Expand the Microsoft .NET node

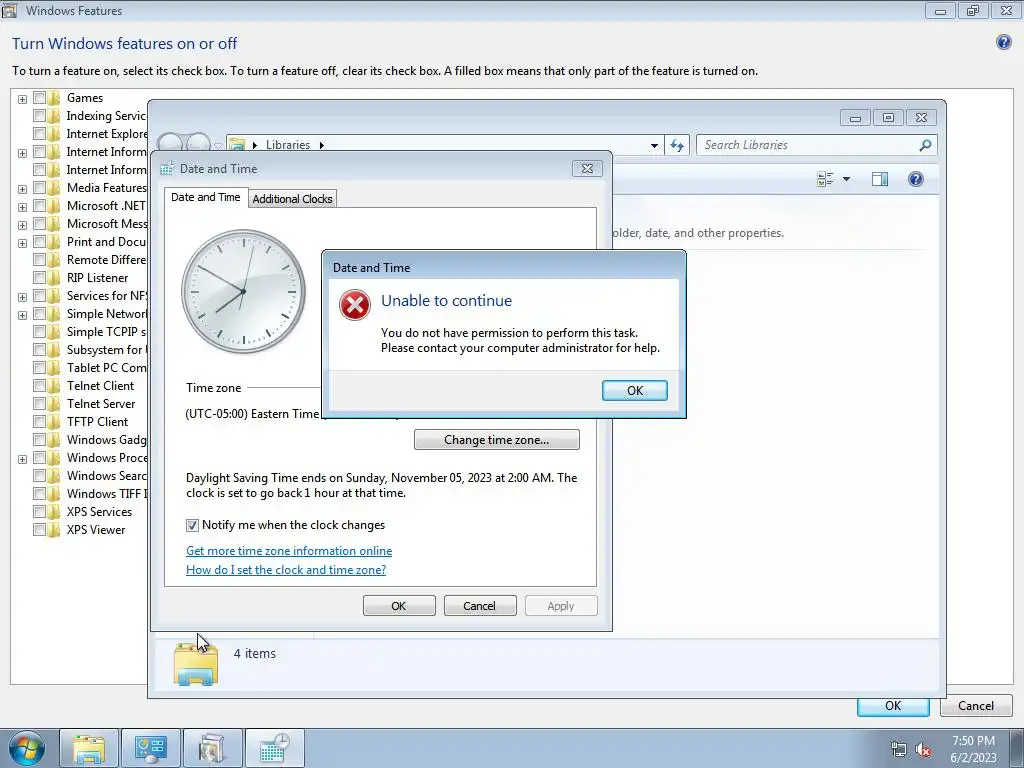[22, 207]
